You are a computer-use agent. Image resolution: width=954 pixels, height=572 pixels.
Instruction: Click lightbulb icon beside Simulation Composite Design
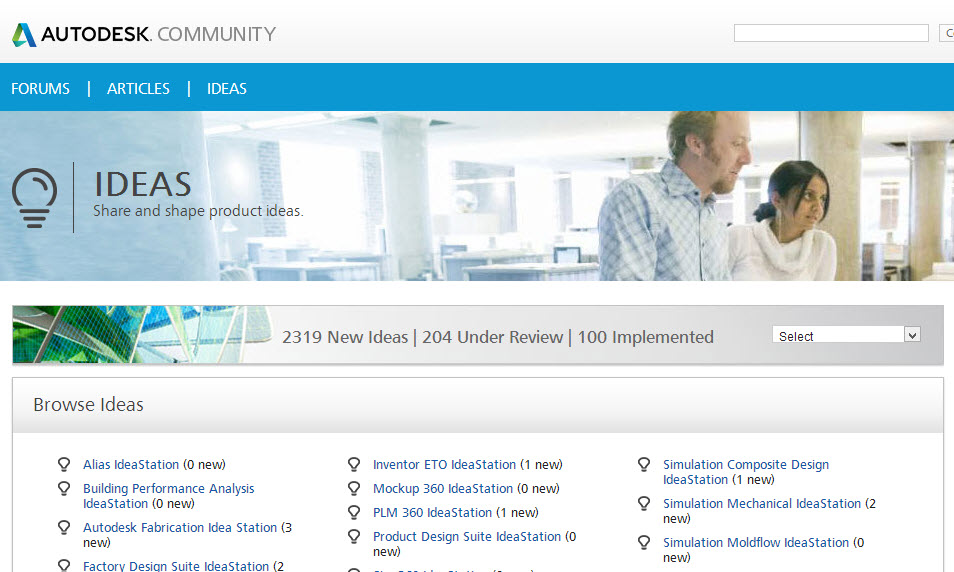644,465
